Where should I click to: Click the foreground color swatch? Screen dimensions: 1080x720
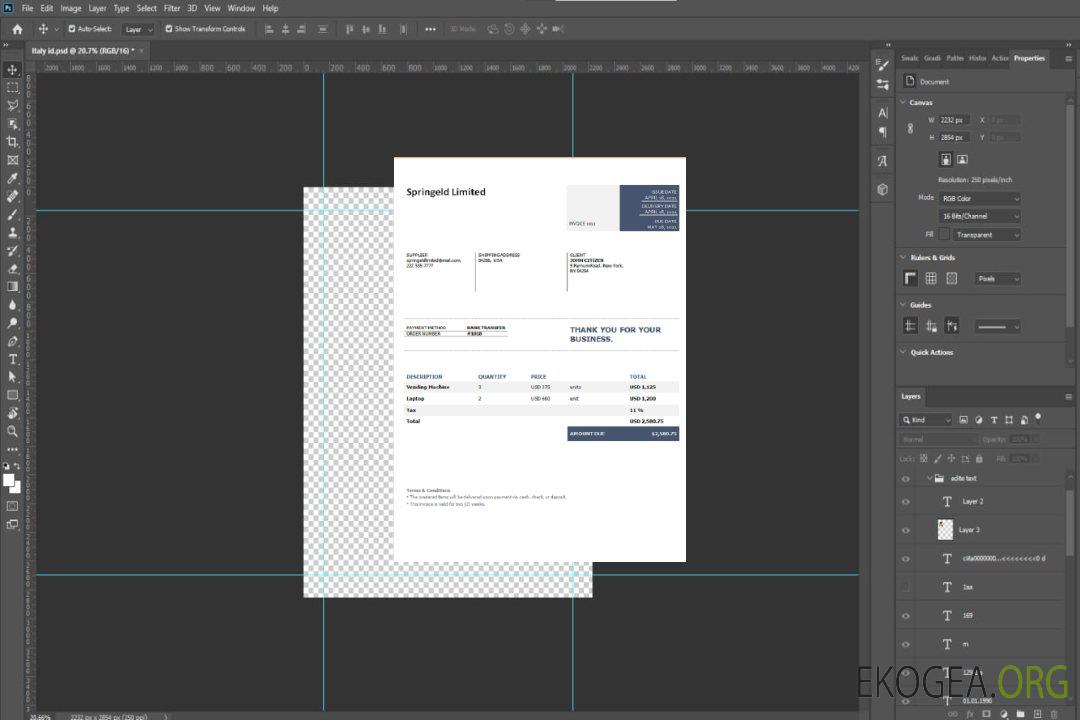click(9, 481)
